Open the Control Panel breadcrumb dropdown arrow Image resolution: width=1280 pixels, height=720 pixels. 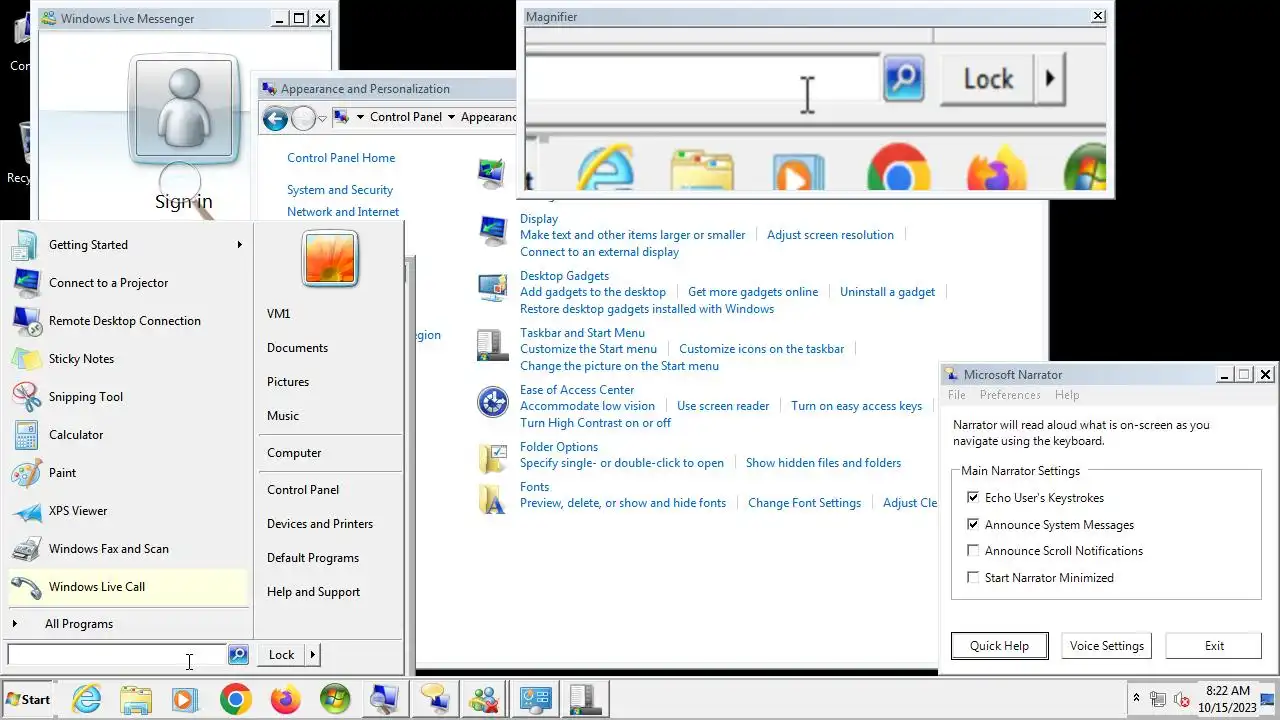pyautogui.click(x=451, y=117)
